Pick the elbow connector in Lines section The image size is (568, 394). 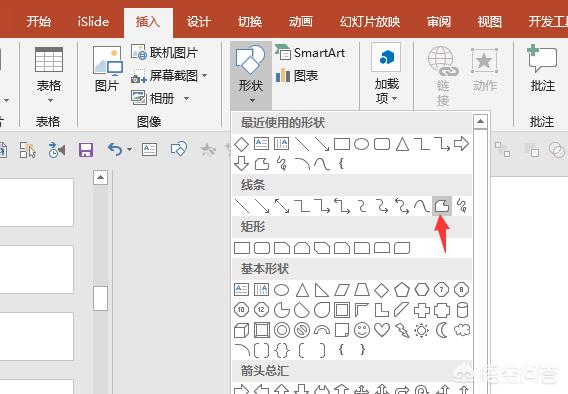tap(302, 206)
